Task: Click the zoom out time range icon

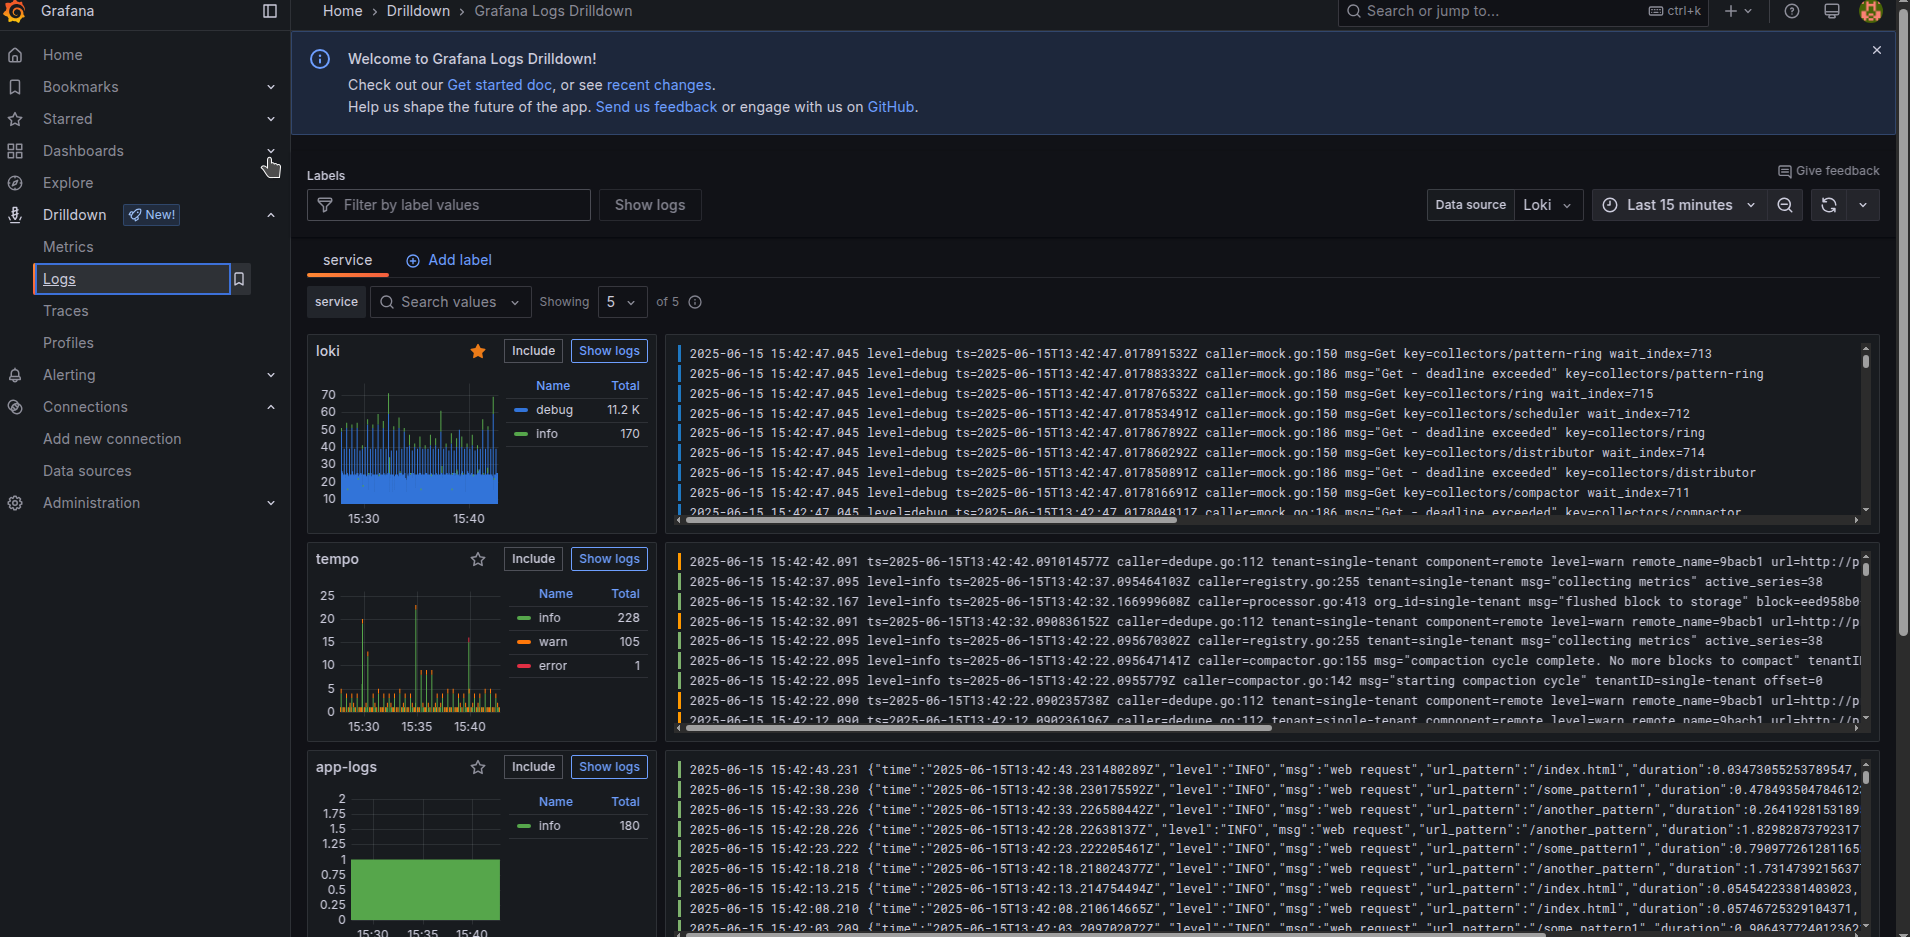Action: 1785,205
